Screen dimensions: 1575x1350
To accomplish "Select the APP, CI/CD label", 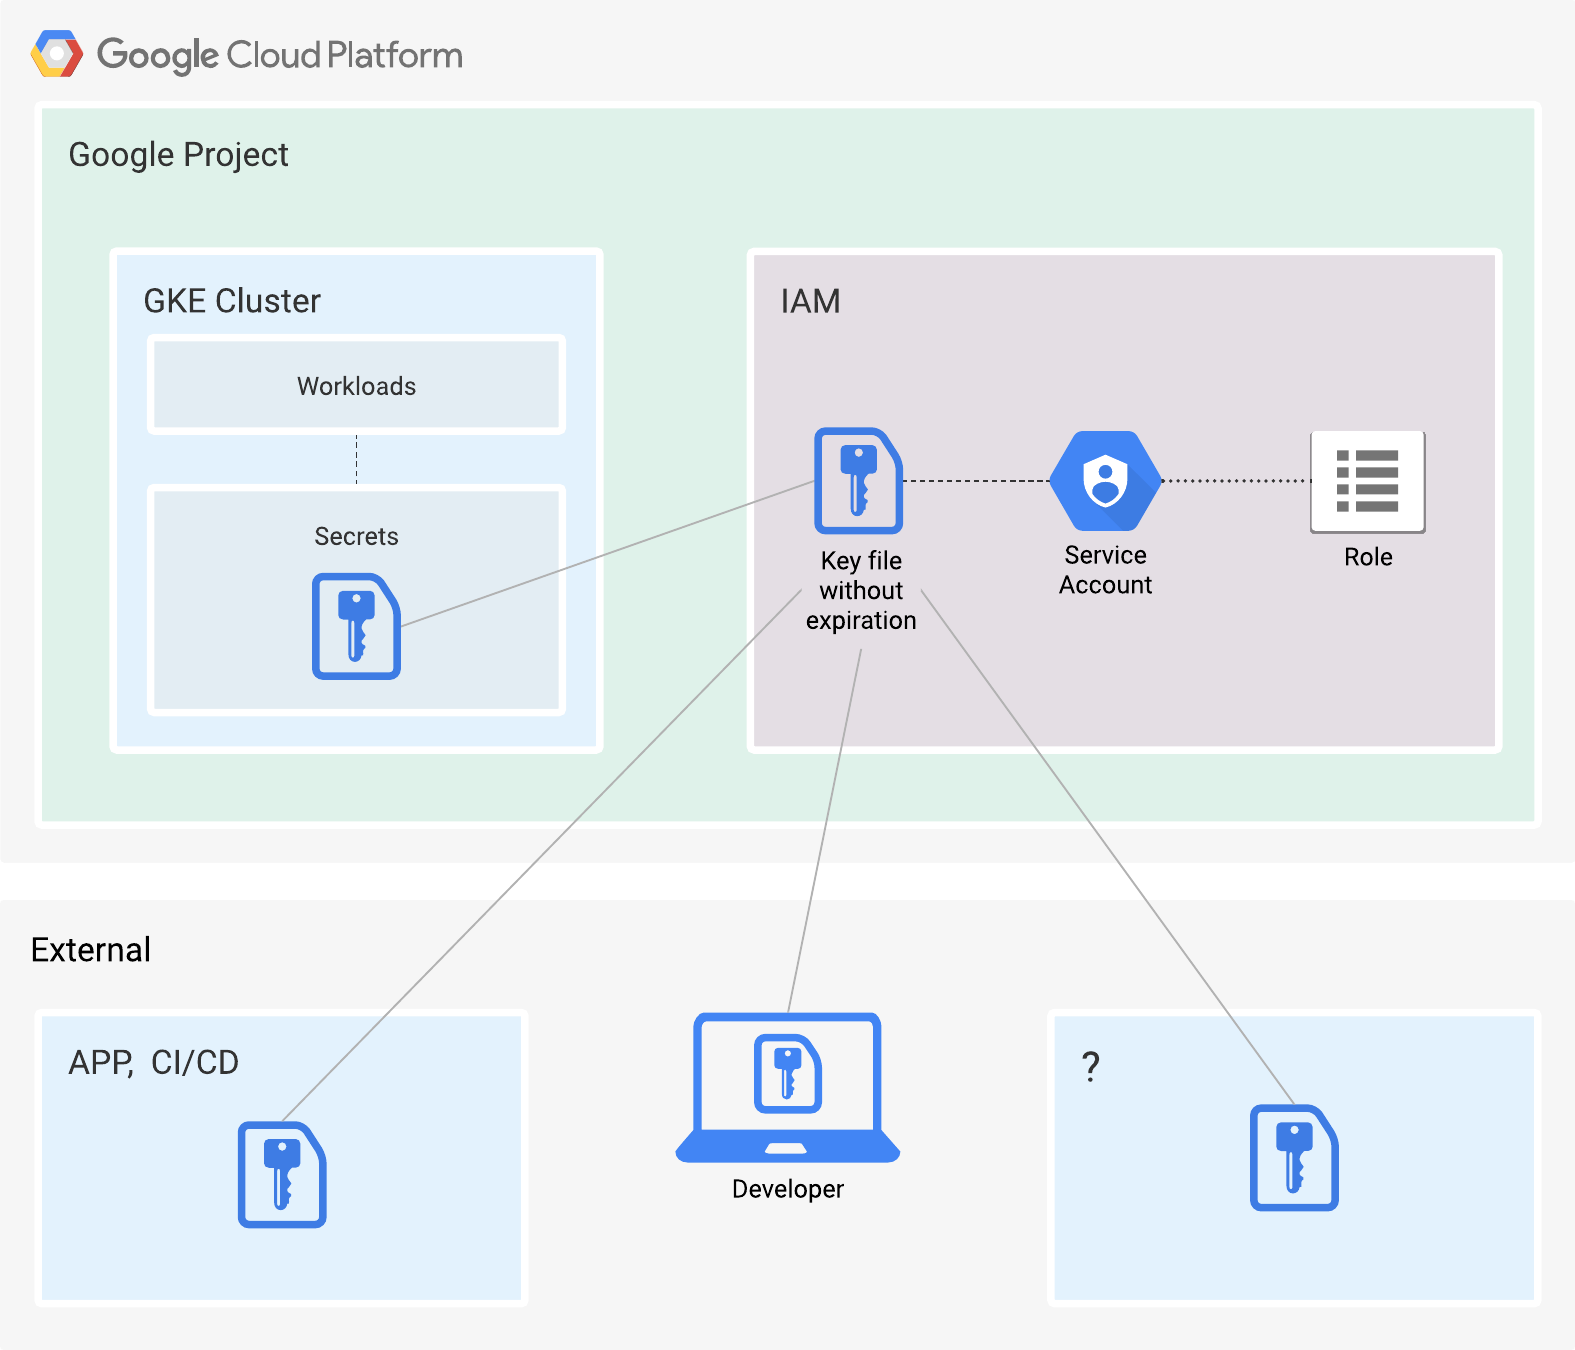I will [154, 1063].
